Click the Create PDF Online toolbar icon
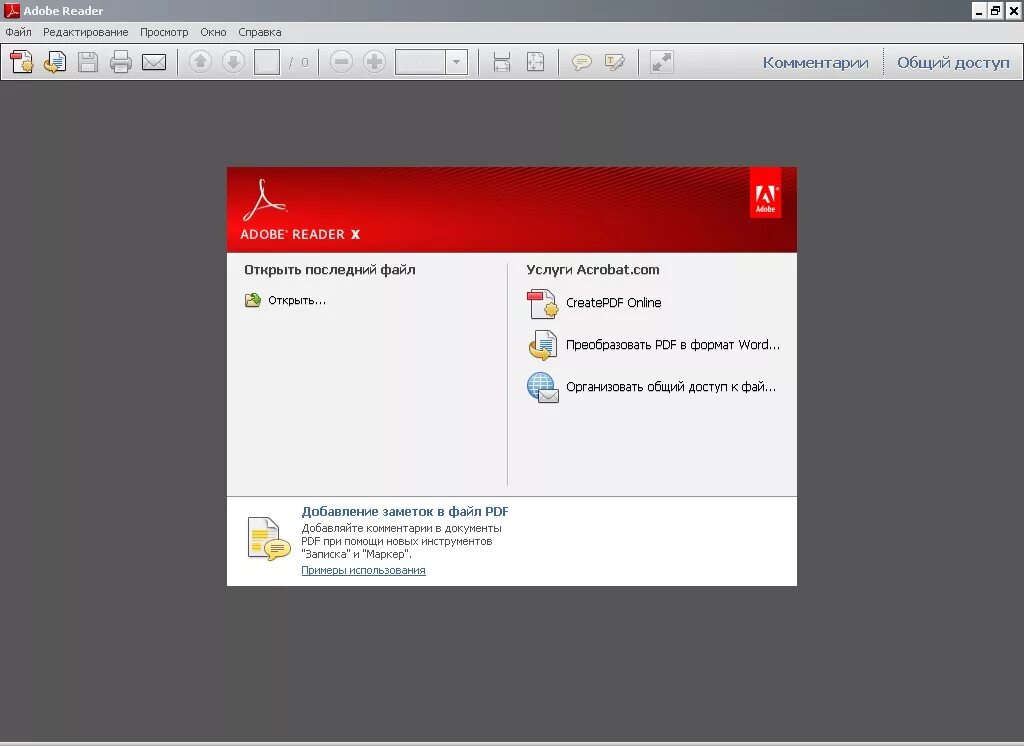Viewport: 1024px width, 746px height. (x=22, y=62)
